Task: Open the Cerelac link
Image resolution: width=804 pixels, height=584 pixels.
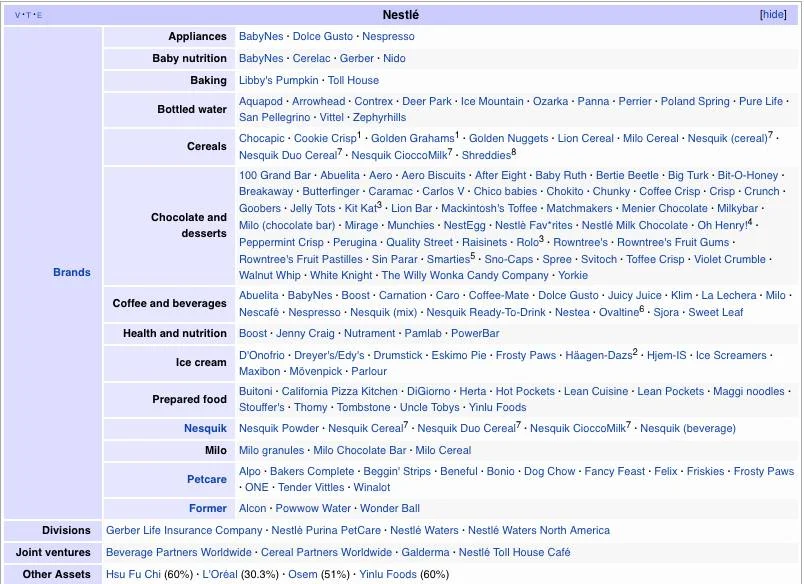Action: coord(311,58)
